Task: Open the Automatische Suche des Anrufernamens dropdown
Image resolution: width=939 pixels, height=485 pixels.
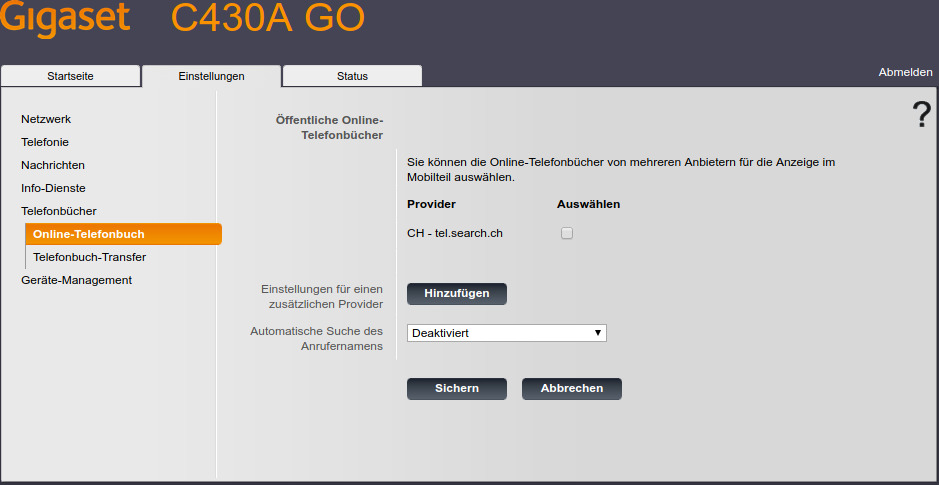Action: point(507,333)
